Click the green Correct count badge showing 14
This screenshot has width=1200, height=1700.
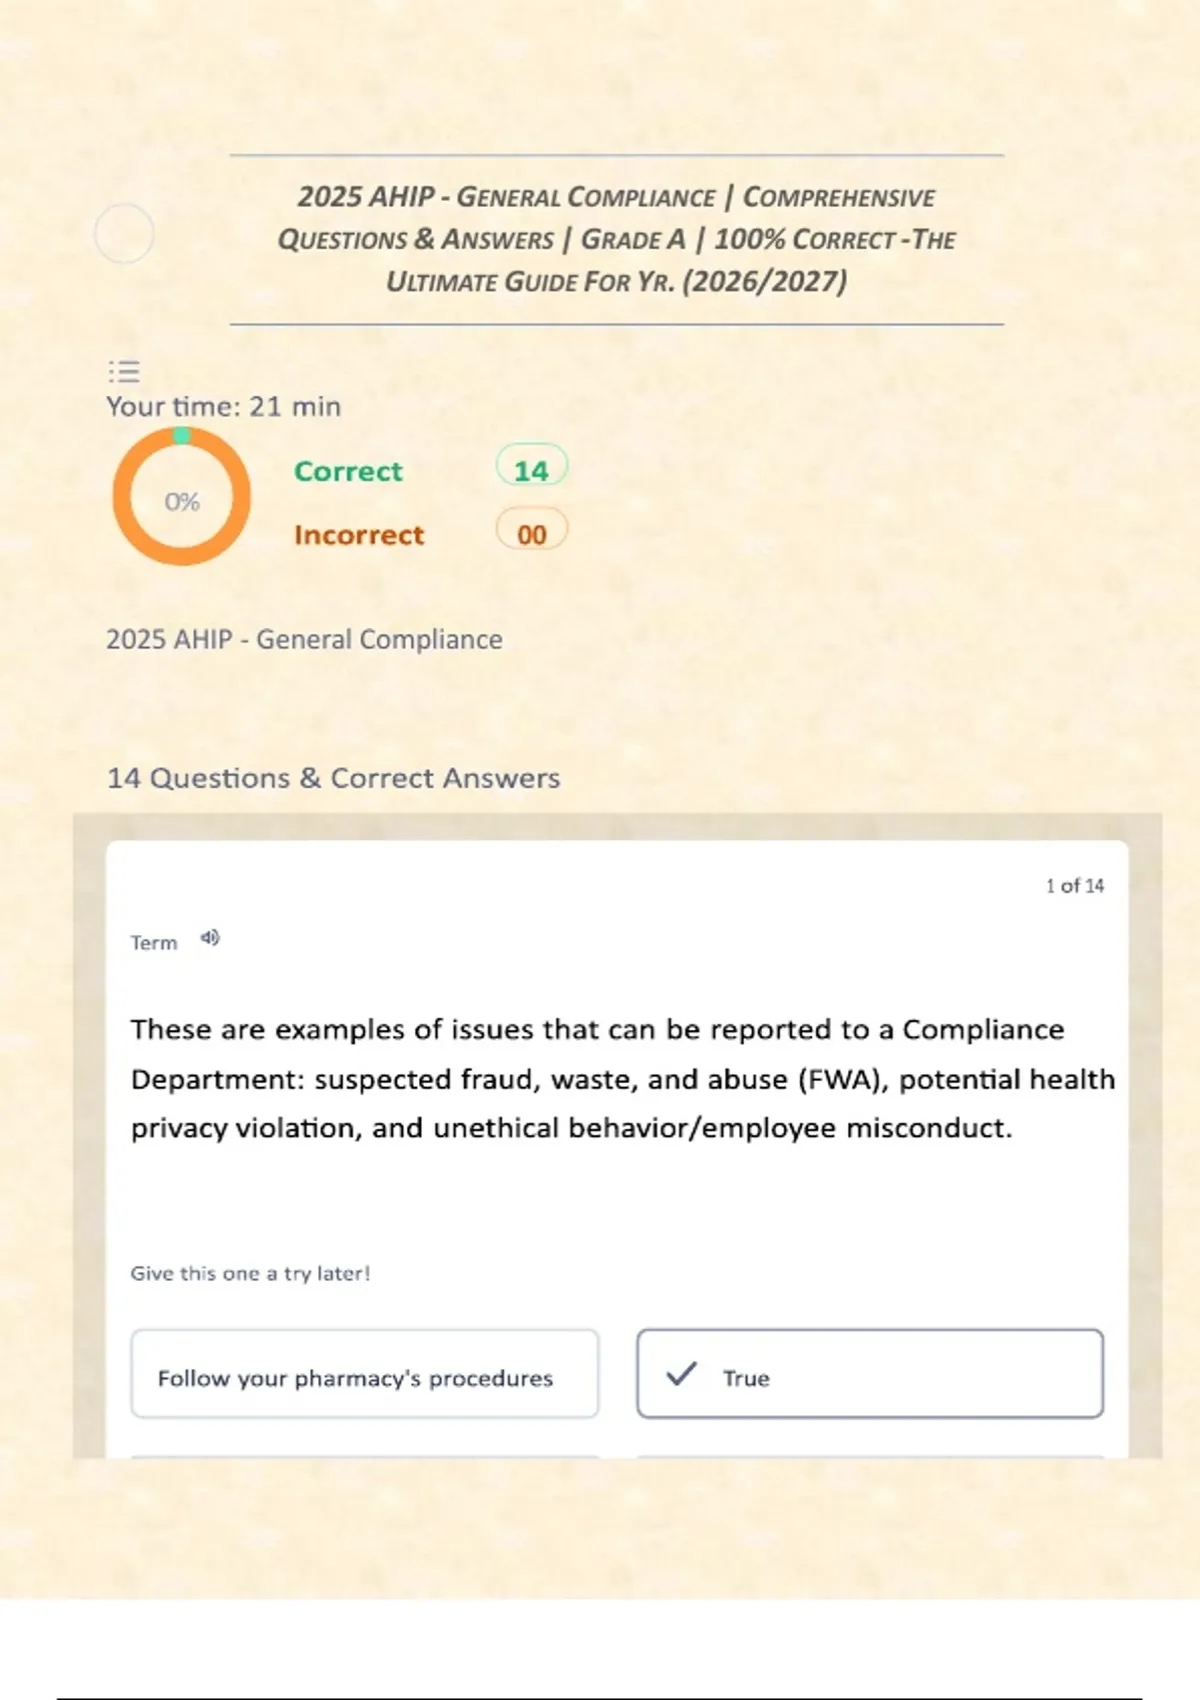(531, 467)
